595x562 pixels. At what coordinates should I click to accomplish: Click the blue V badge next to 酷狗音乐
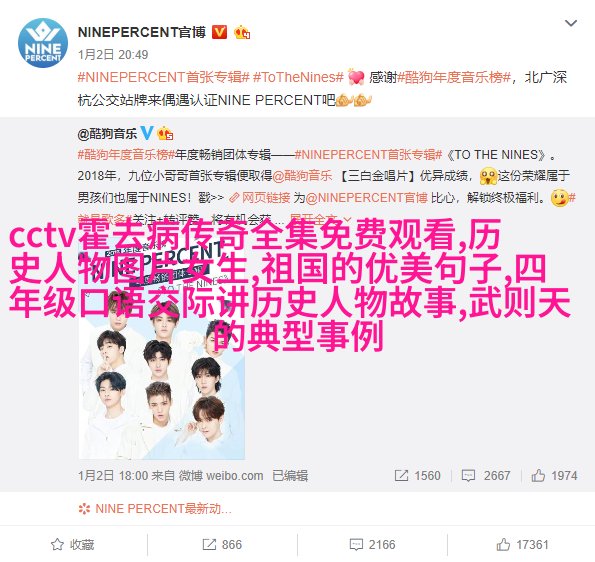click(x=147, y=133)
